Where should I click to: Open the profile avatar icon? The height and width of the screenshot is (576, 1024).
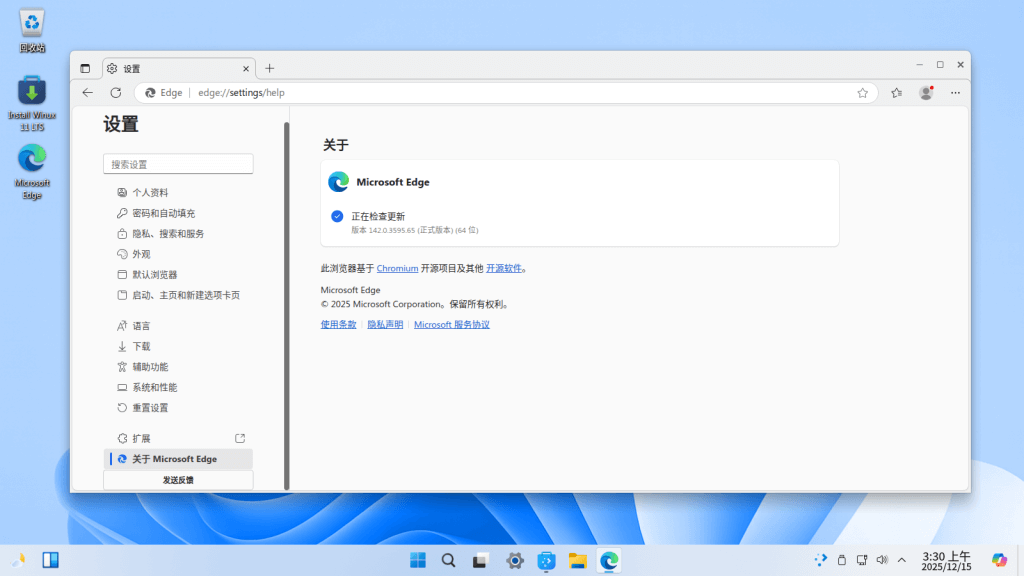point(926,93)
